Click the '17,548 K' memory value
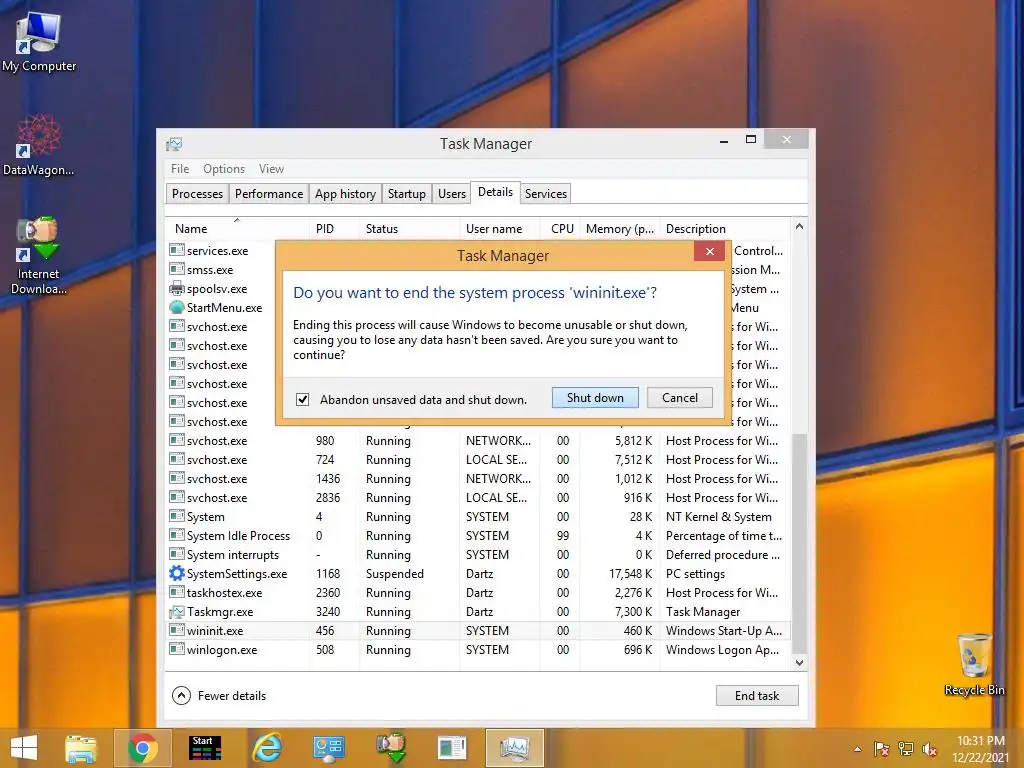Image resolution: width=1024 pixels, height=768 pixels. [x=630, y=573]
